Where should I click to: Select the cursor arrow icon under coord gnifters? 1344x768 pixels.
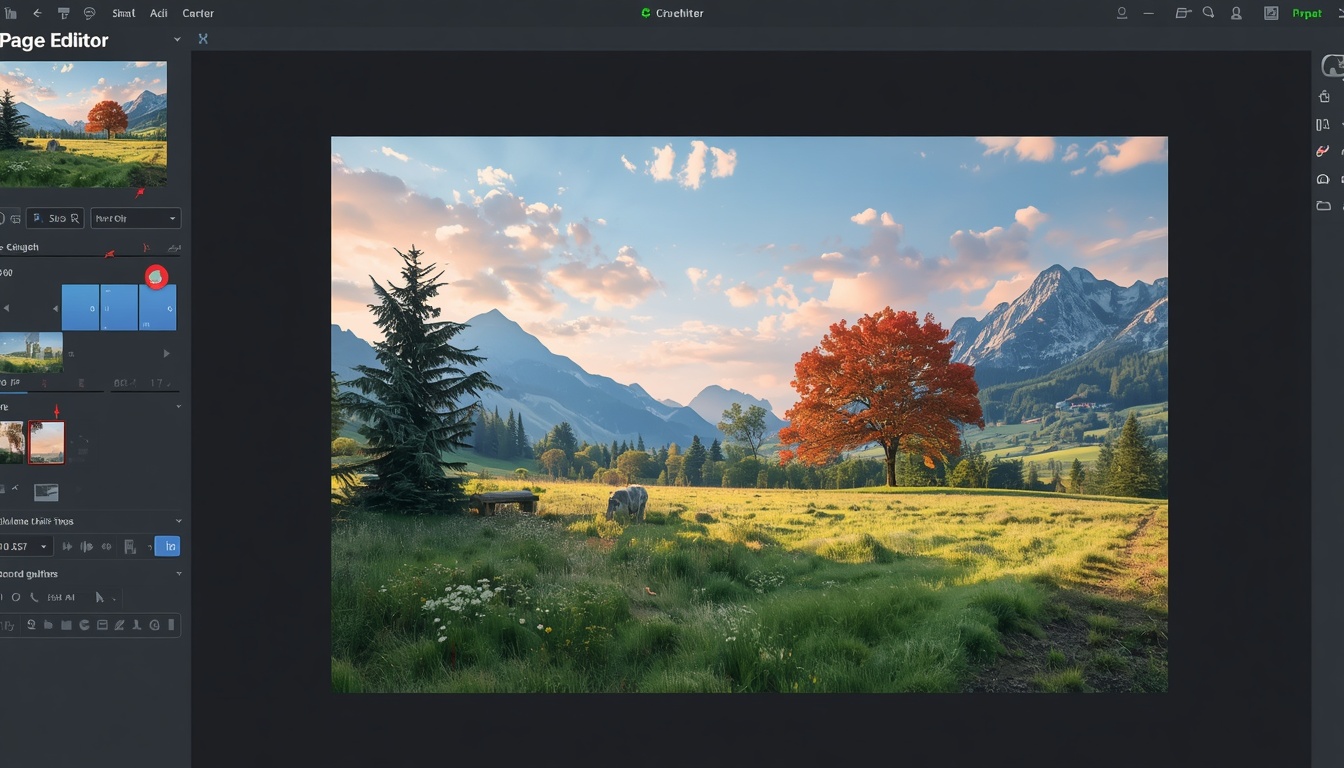coord(99,597)
